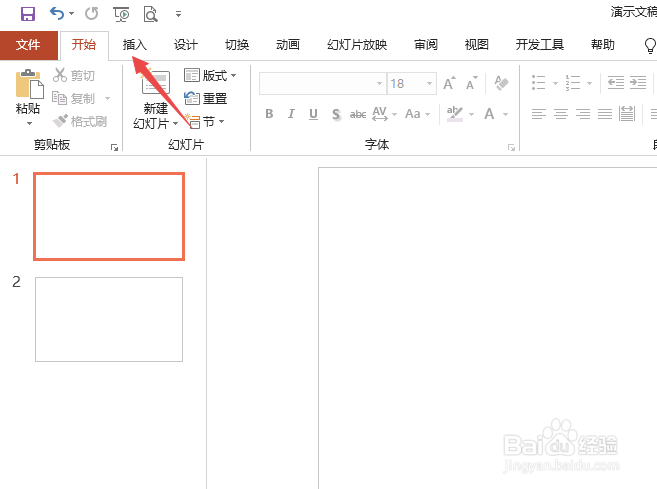657x489 pixels.
Task: Click the 新建幻灯片 (New Slide) button
Action: click(x=156, y=101)
